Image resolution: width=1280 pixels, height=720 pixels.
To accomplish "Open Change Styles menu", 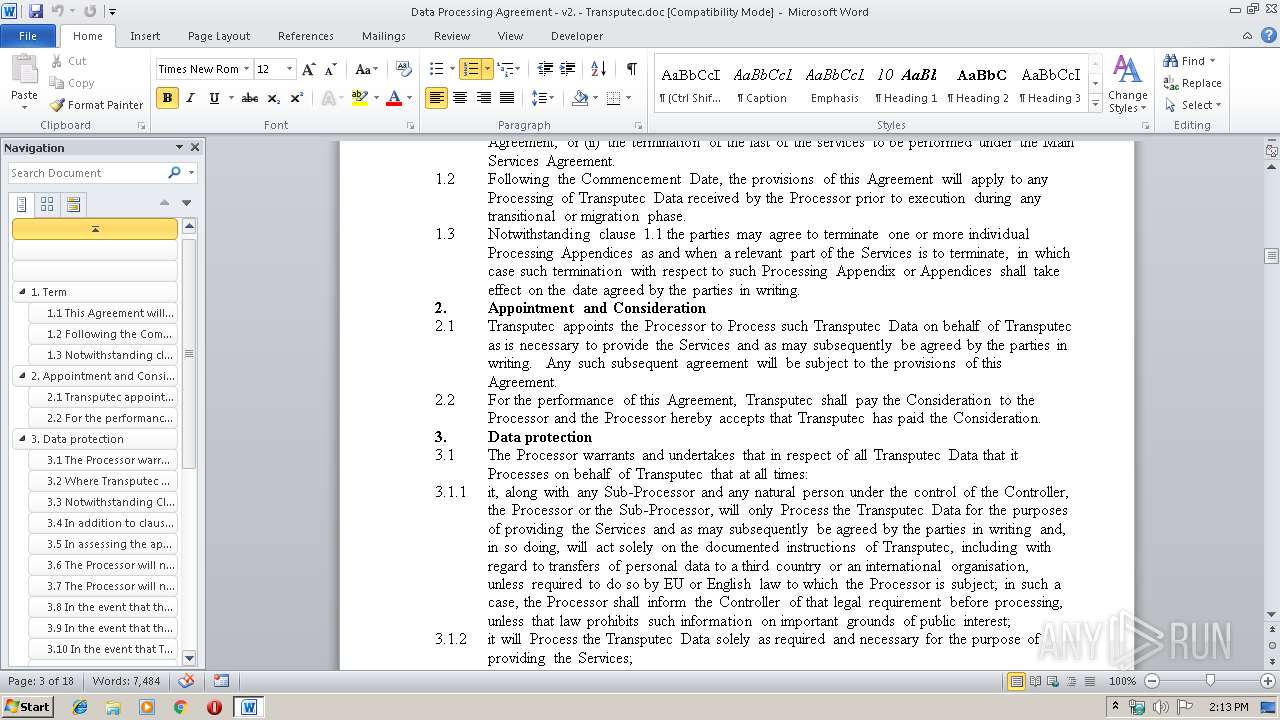I will pyautogui.click(x=1127, y=84).
